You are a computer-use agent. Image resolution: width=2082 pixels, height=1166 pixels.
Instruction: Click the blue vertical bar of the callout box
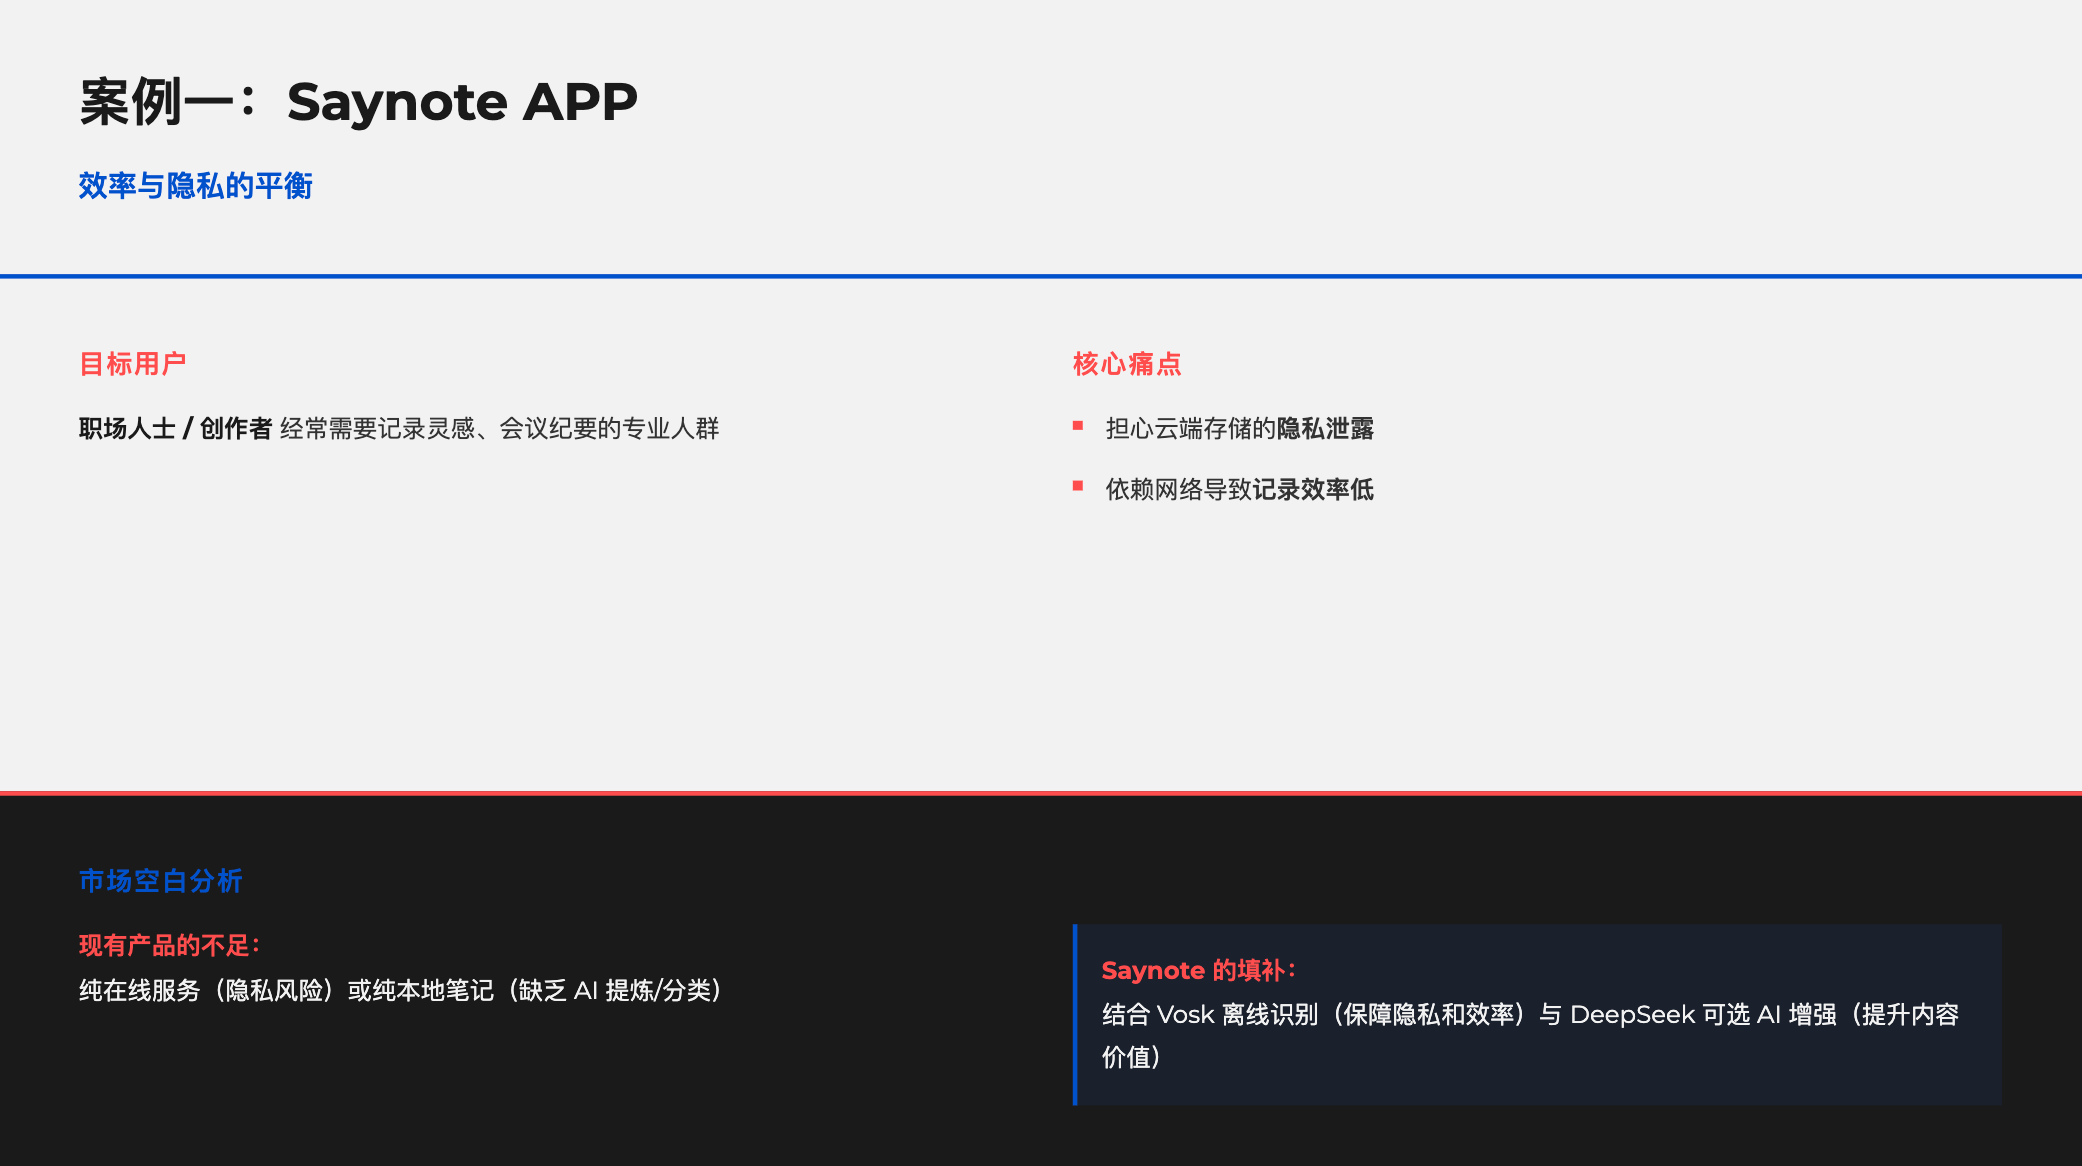pos(1075,1014)
